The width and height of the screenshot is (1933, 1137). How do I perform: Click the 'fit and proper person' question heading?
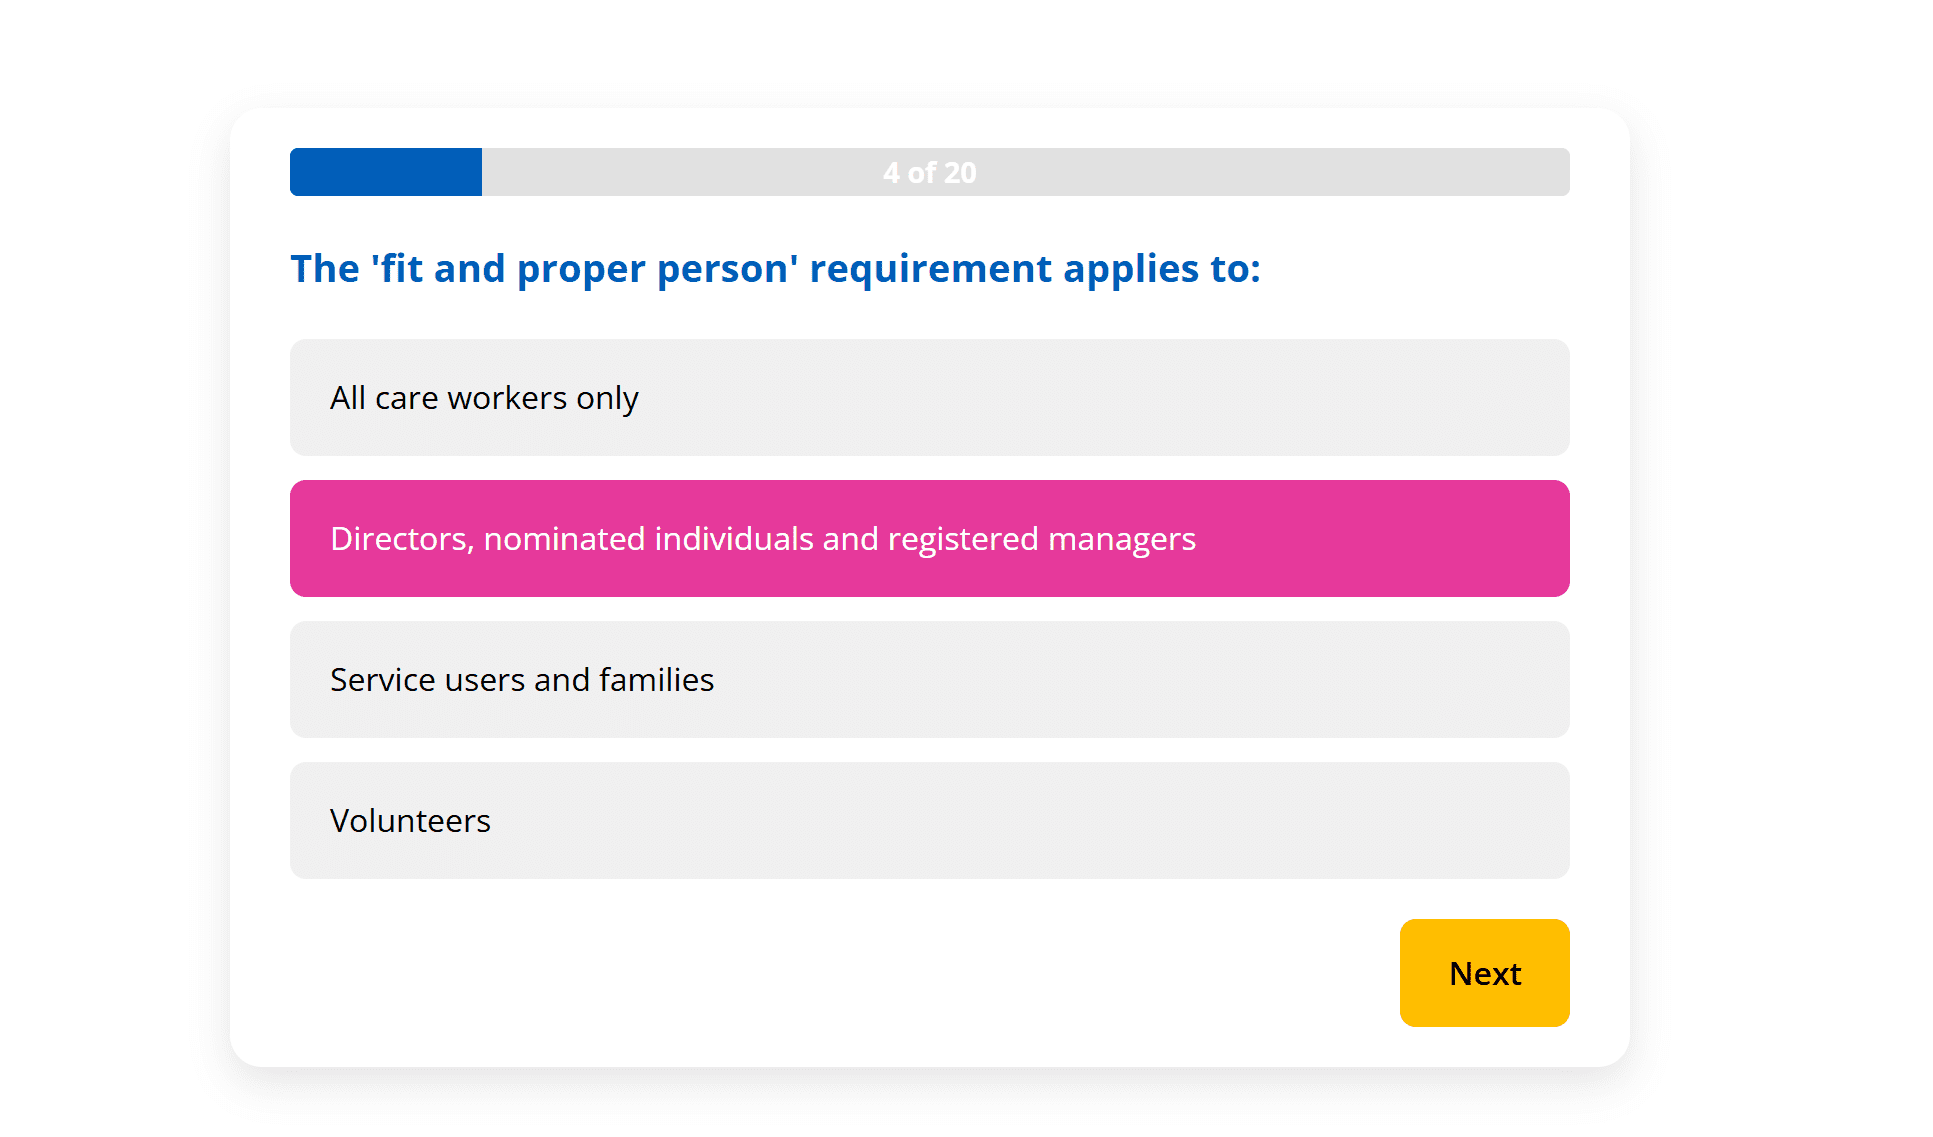point(775,268)
